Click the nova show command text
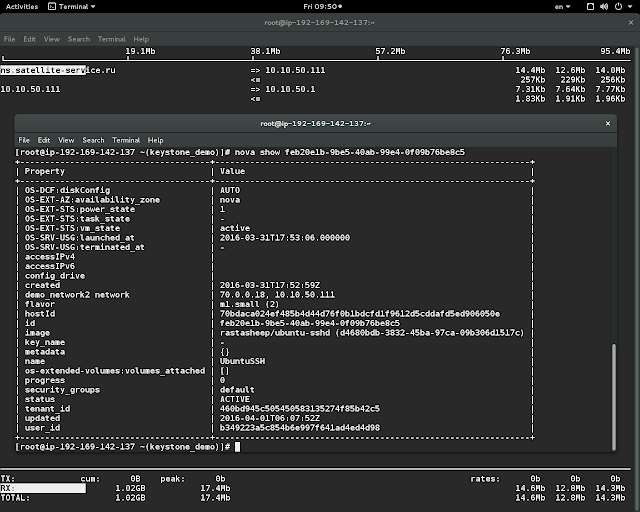 tap(349, 152)
